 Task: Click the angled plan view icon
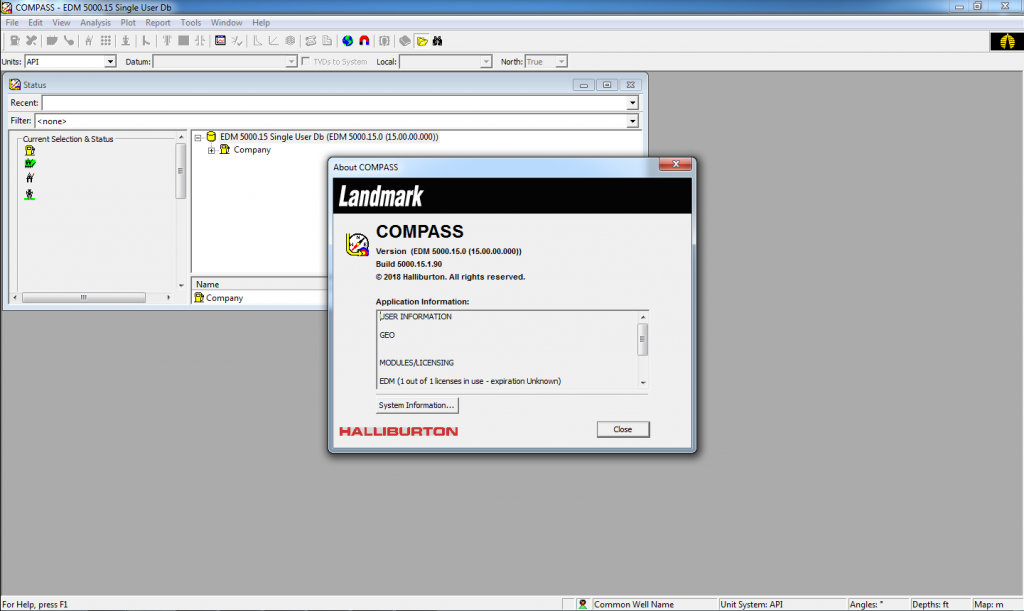click(274, 41)
